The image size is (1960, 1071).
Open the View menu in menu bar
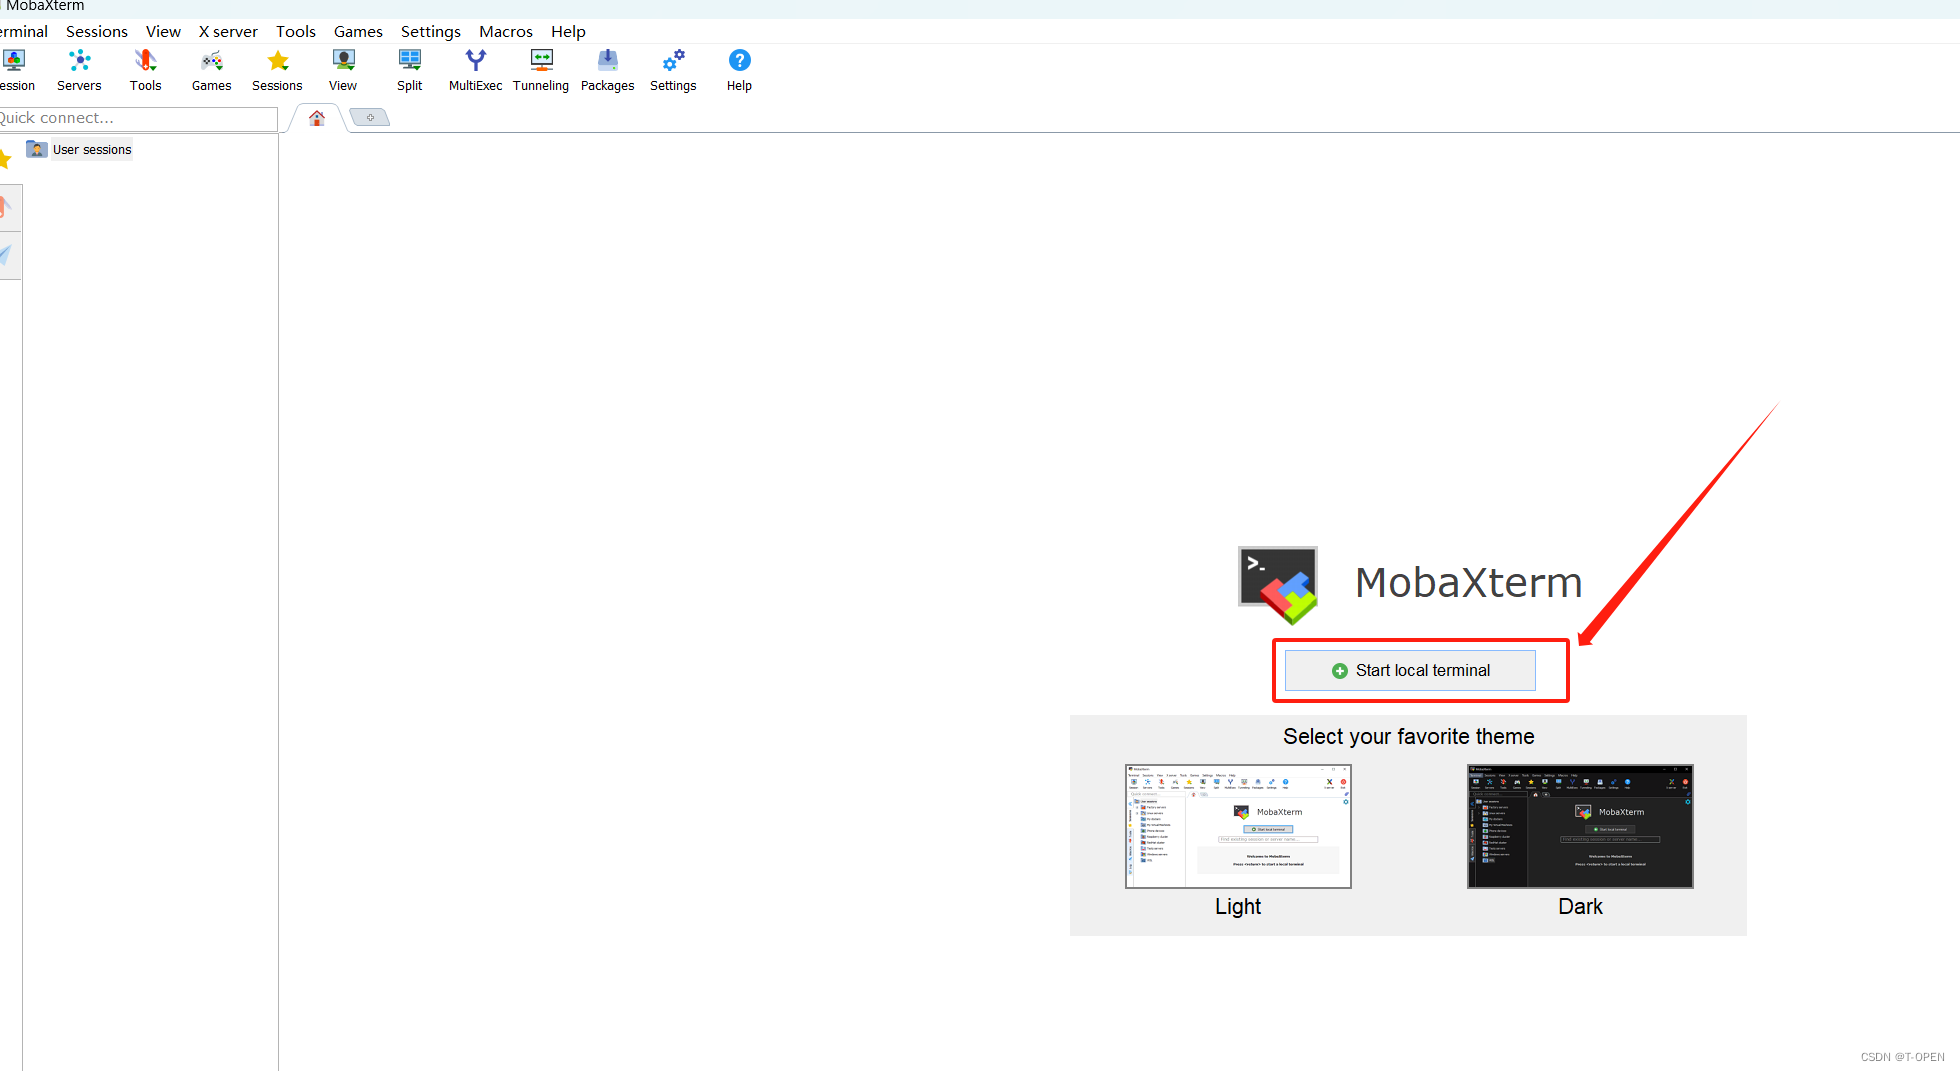(x=163, y=32)
